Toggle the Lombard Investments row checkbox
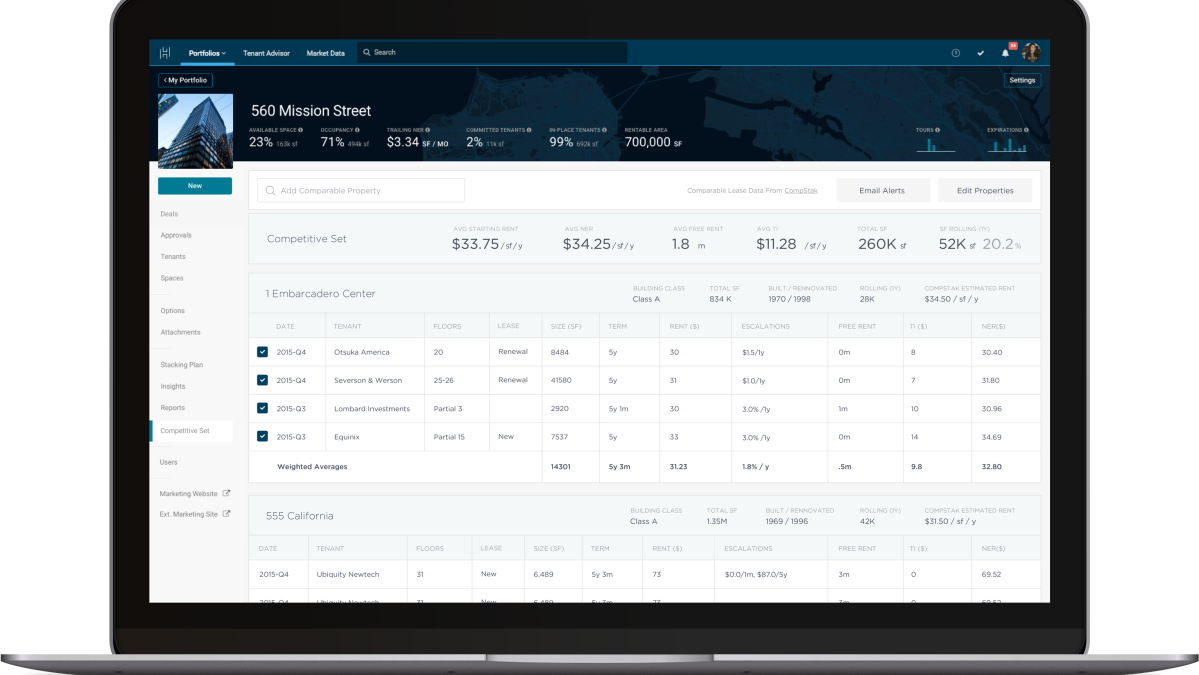Screen dimensions: 1199x675 [262, 408]
